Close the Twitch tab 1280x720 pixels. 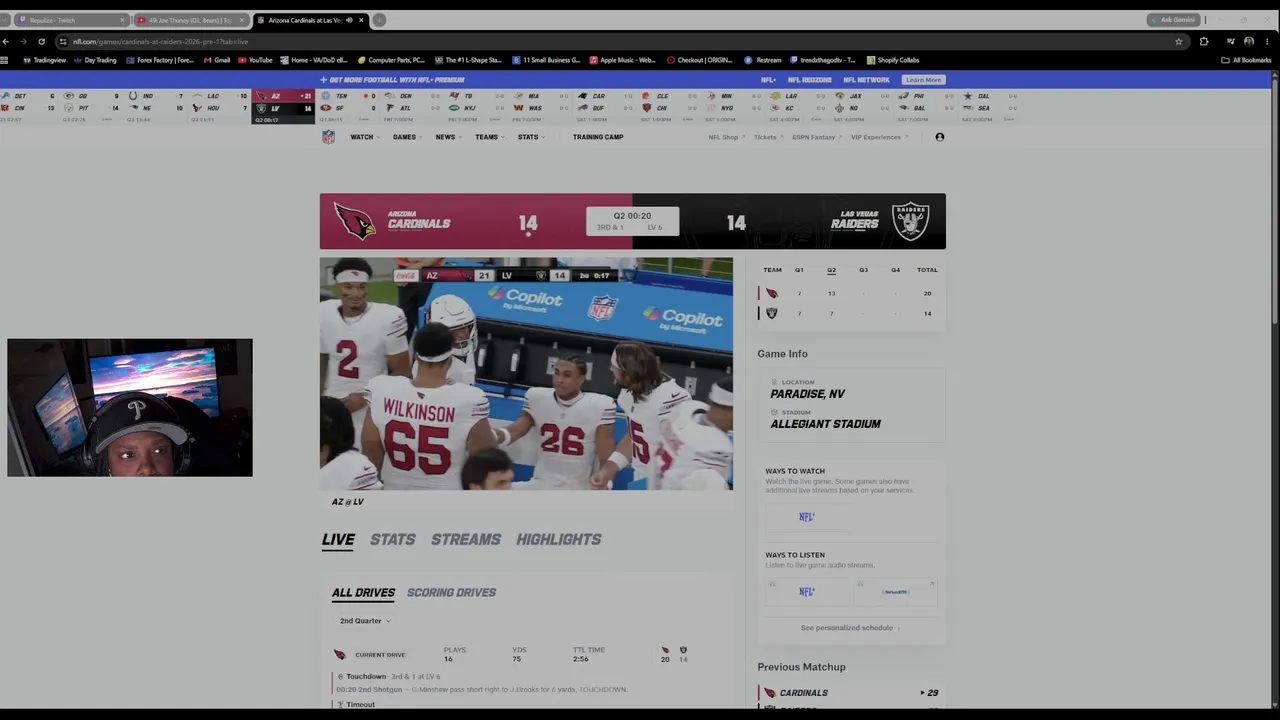[x=123, y=20]
